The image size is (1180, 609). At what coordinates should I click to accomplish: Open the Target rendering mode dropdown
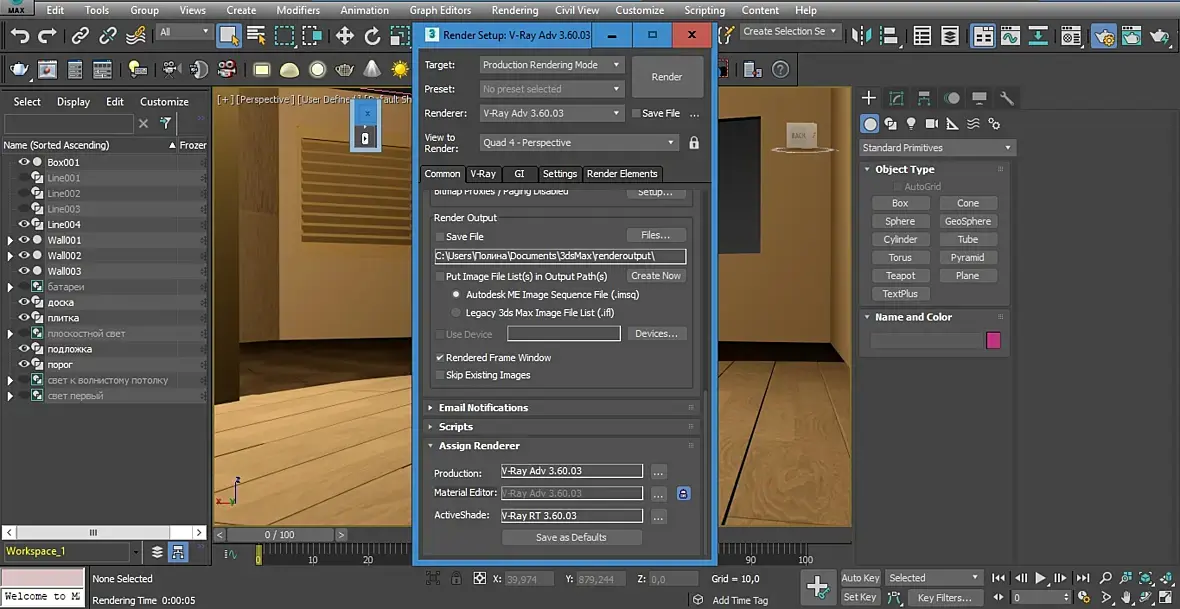[x=551, y=65]
